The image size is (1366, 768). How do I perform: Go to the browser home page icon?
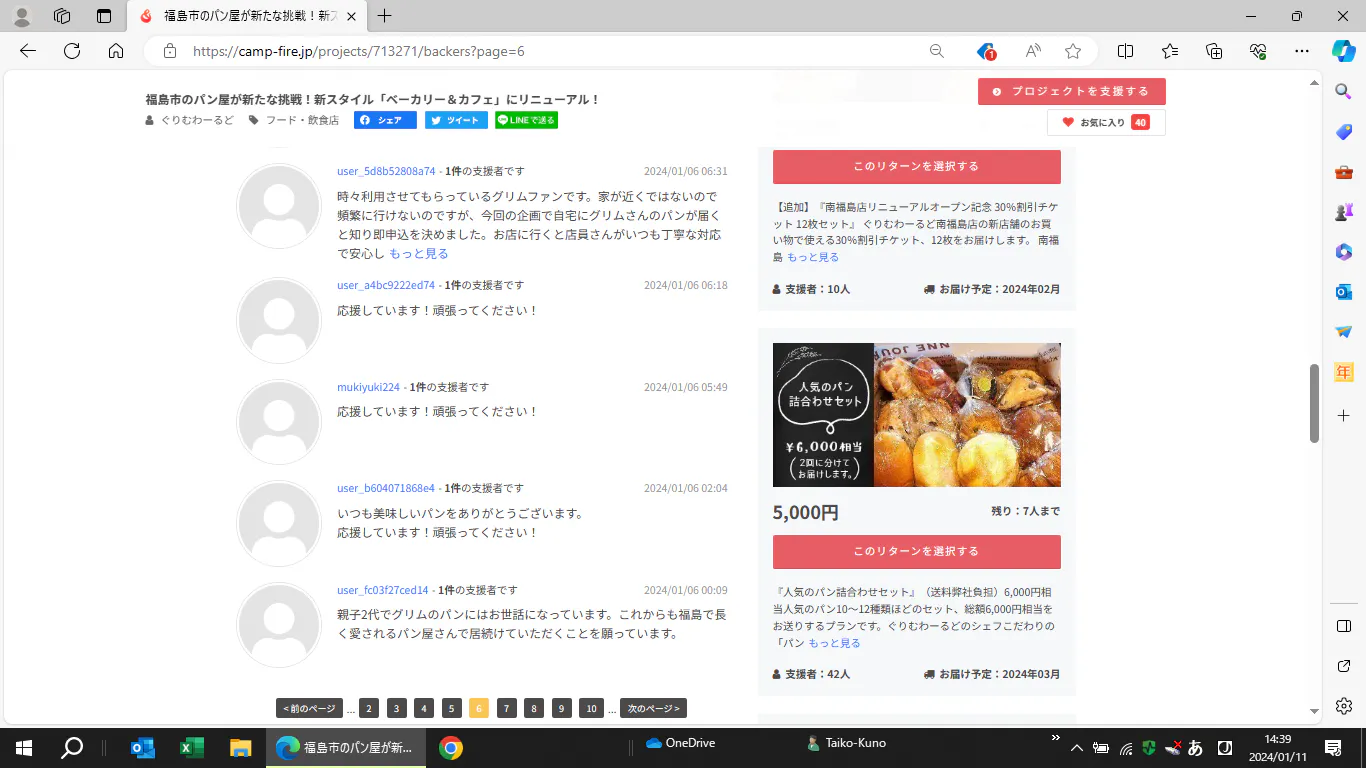pos(116,51)
